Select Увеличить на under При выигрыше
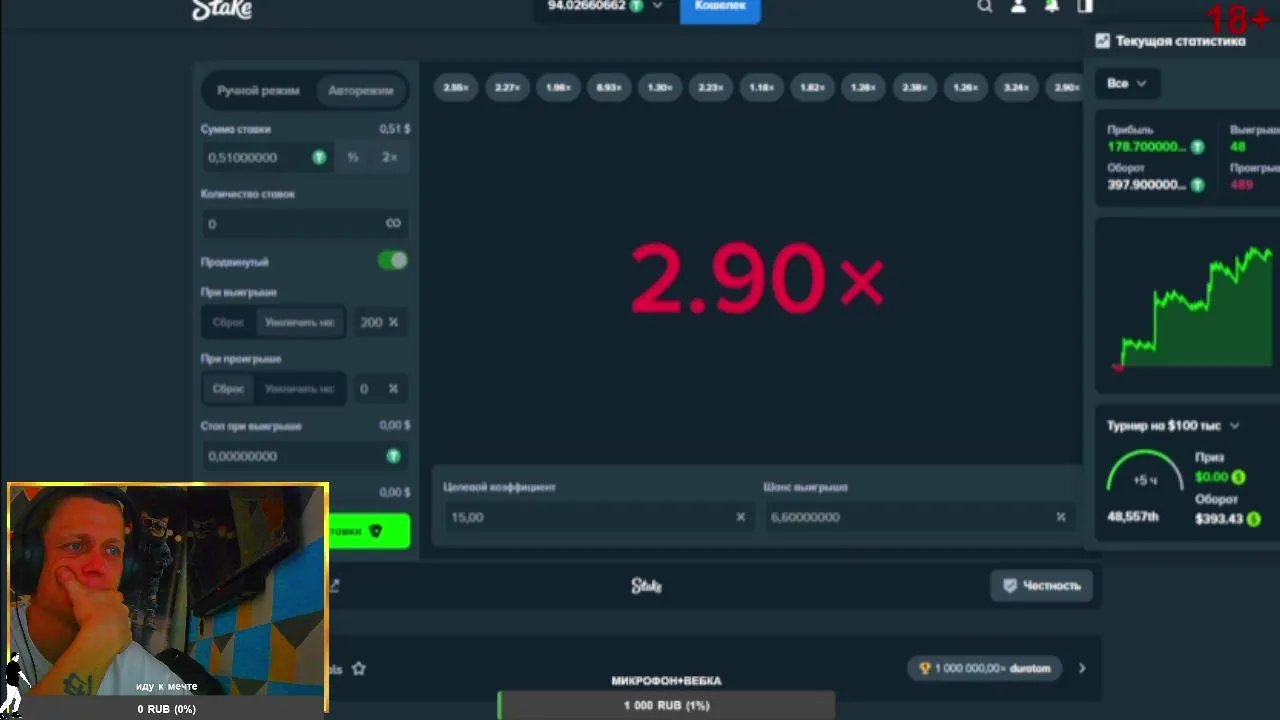 tap(299, 322)
